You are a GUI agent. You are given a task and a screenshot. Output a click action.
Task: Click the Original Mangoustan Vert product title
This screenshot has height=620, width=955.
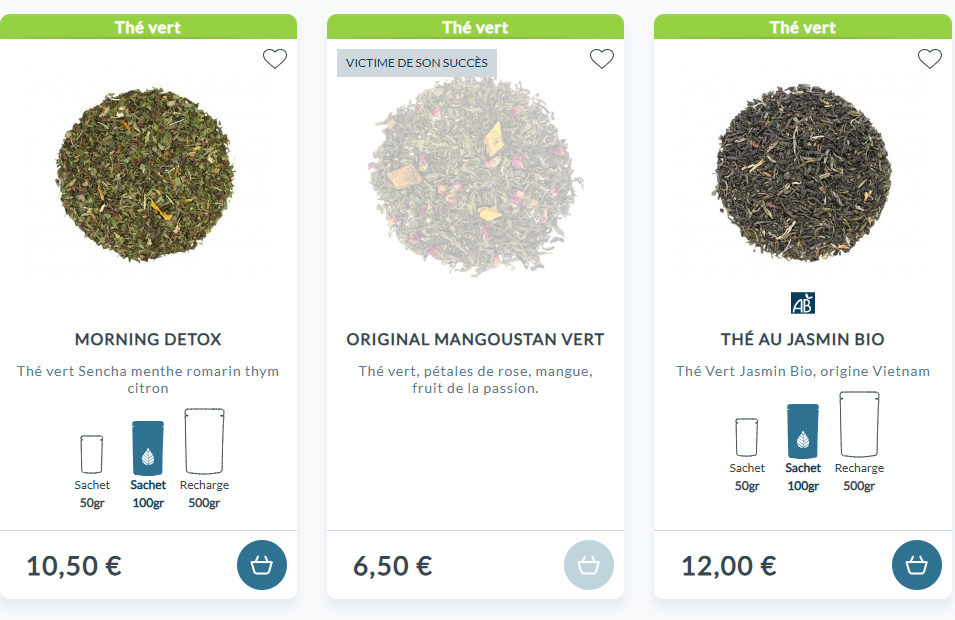[474, 339]
